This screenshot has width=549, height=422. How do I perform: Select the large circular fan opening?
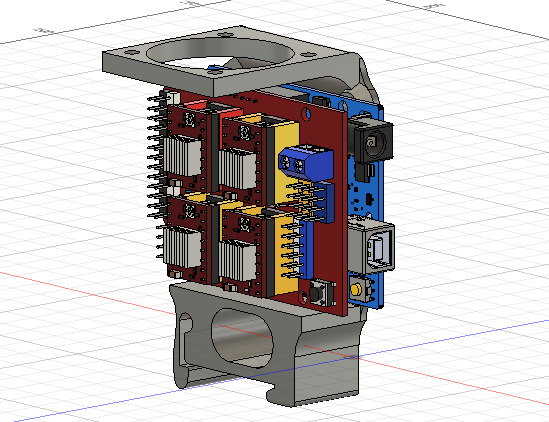[x=220, y=53]
